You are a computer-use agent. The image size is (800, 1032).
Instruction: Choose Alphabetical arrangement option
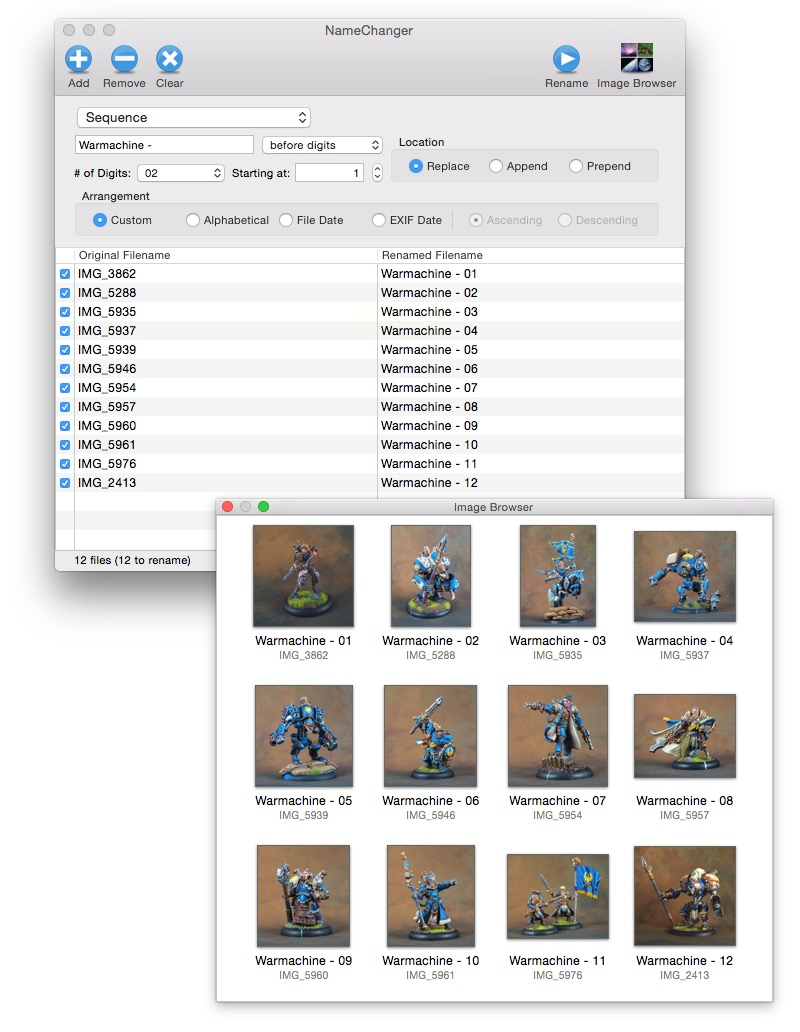193,220
